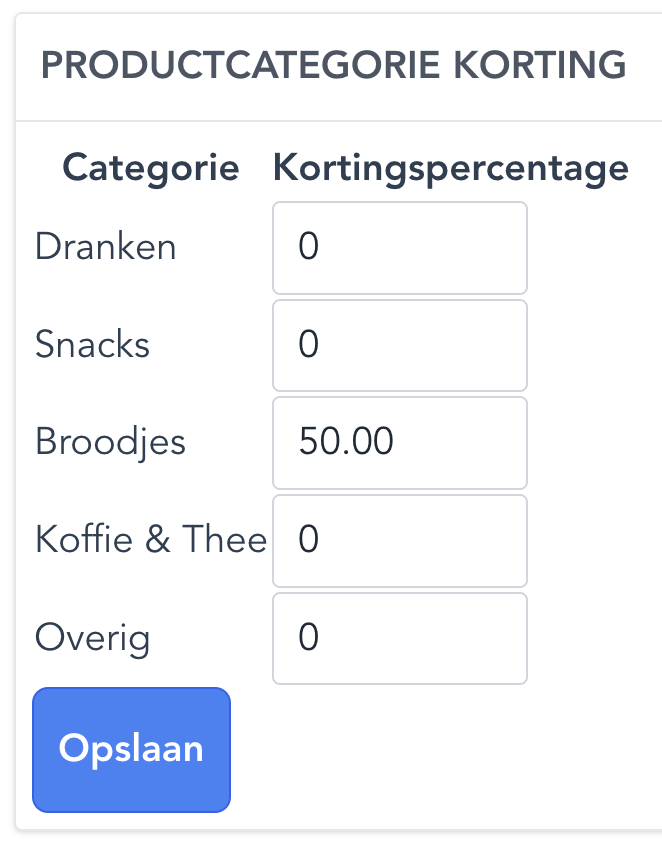Select the Broodjes category label
The image size is (662, 844).
pos(110,442)
